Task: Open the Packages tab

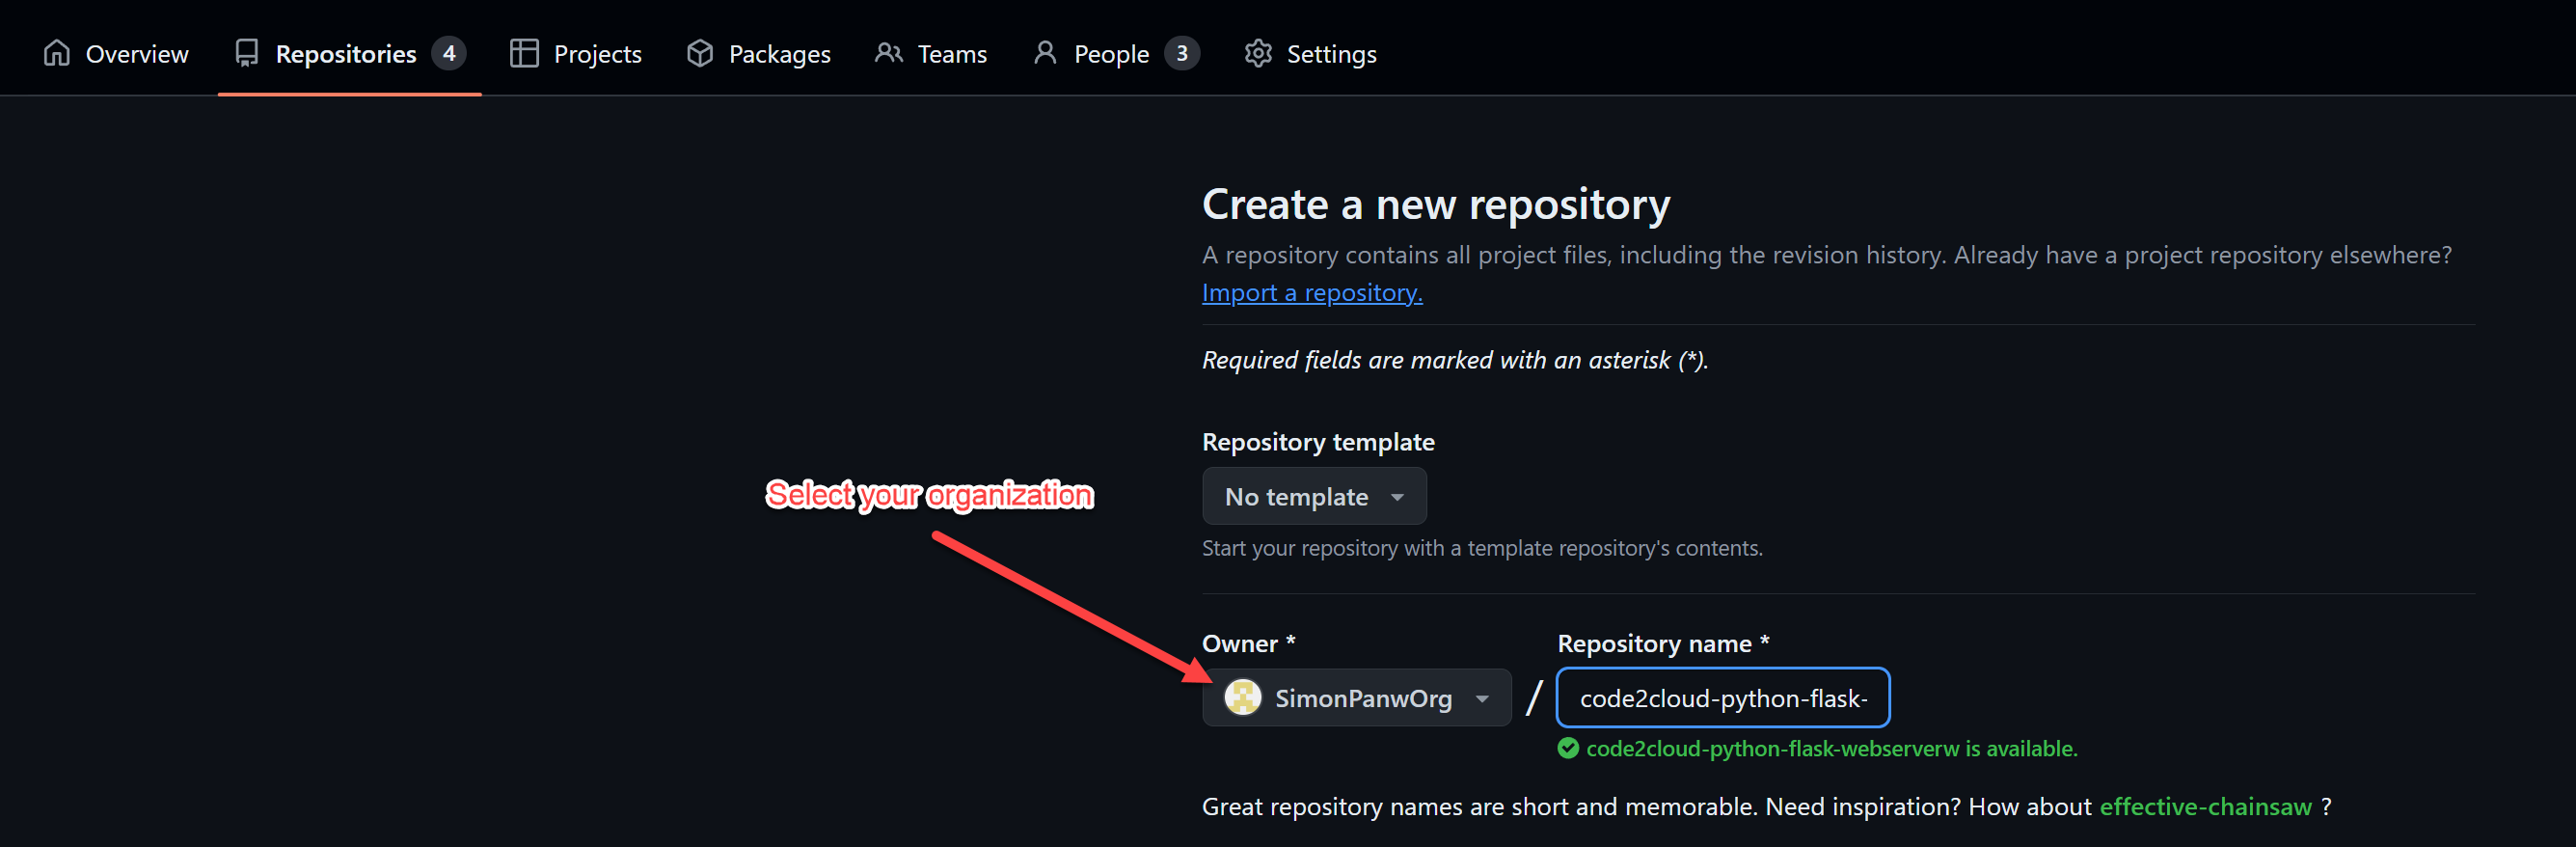Action: pos(759,53)
